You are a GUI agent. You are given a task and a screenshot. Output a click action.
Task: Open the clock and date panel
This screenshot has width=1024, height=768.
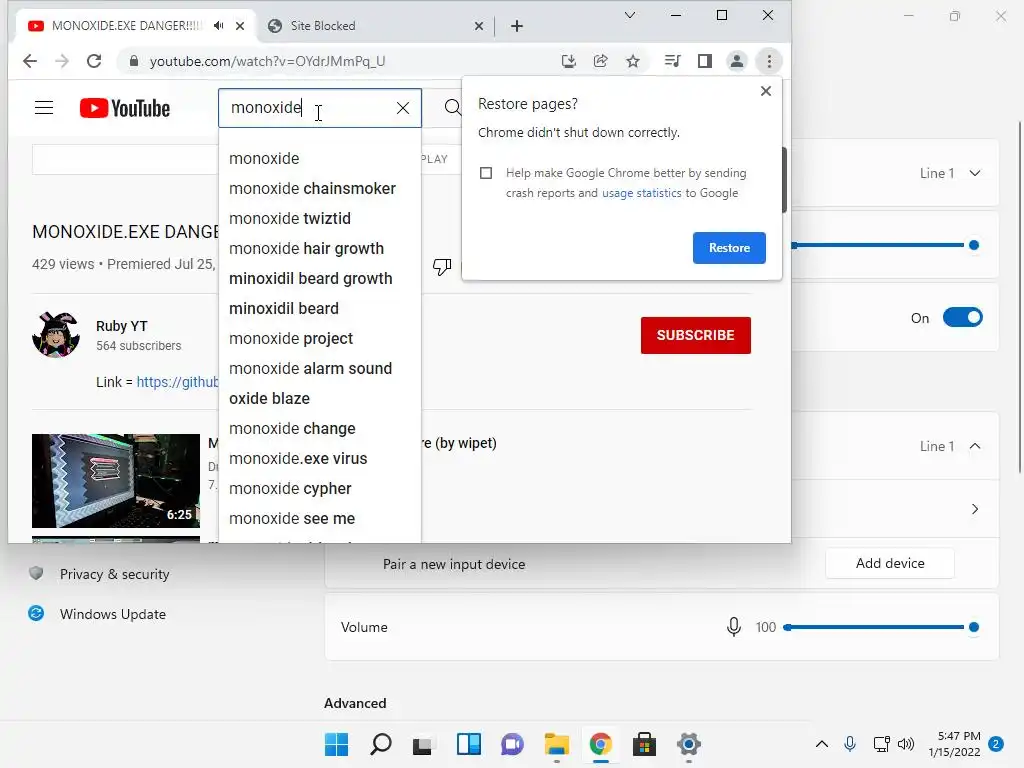(955, 744)
